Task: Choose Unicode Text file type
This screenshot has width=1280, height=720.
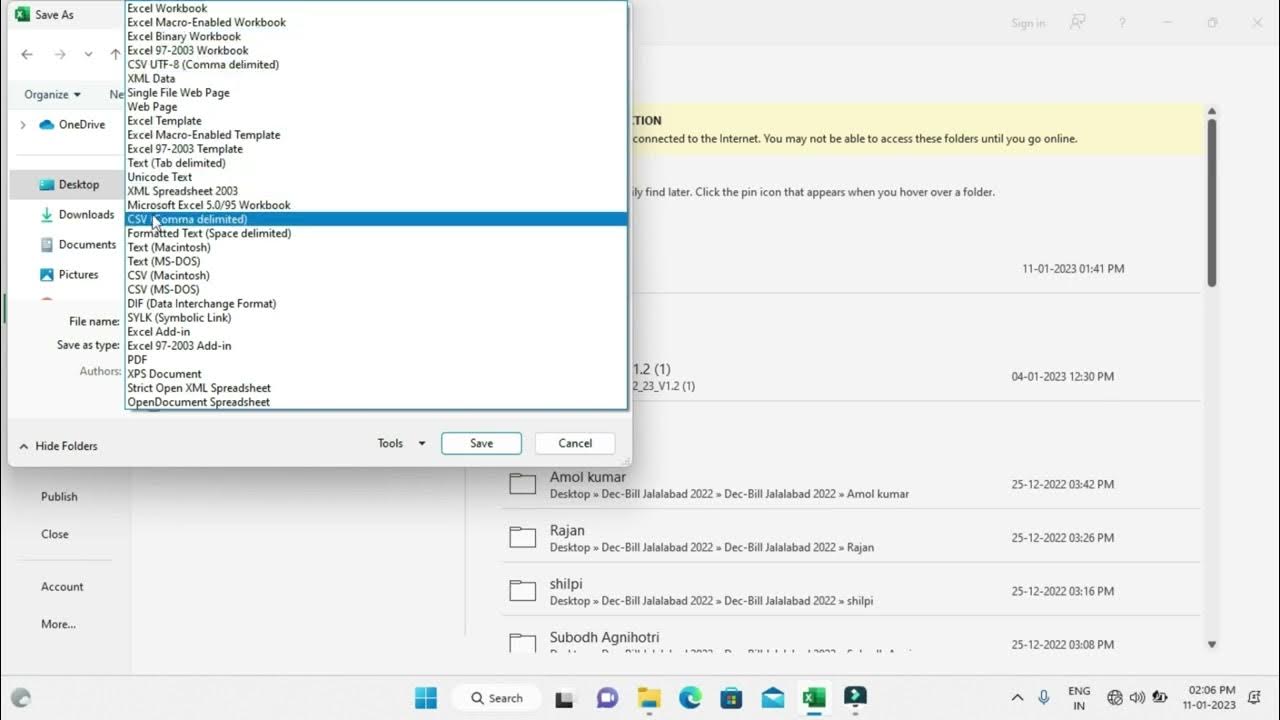Action: 376,177
